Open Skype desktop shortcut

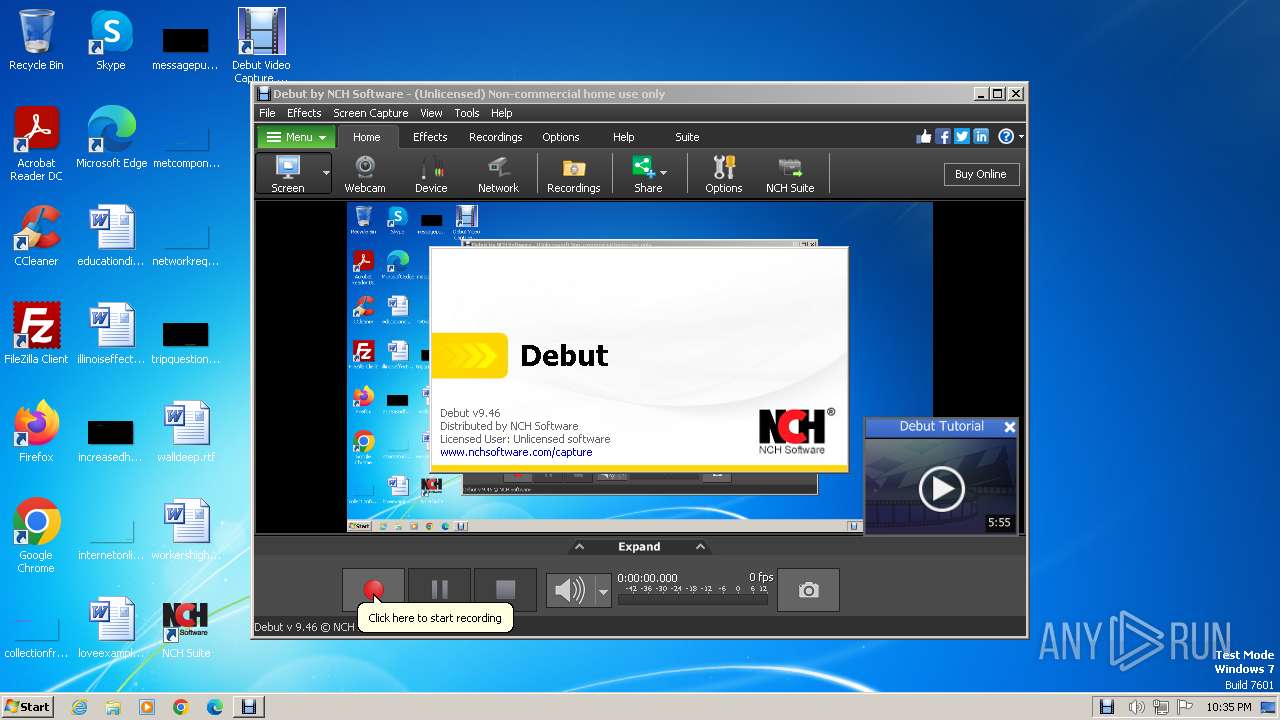[x=111, y=40]
